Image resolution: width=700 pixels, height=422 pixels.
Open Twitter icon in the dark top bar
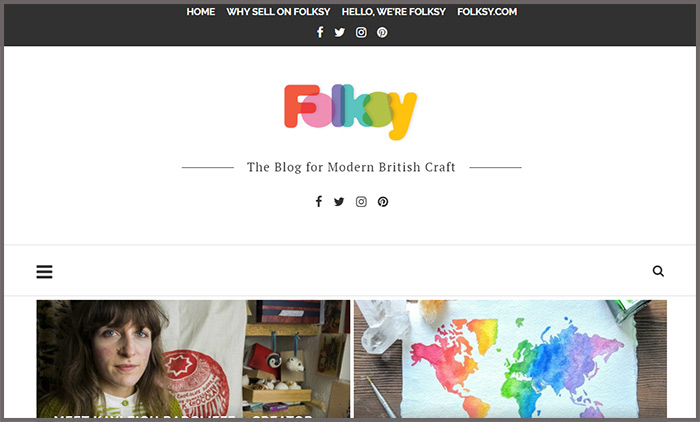[340, 33]
